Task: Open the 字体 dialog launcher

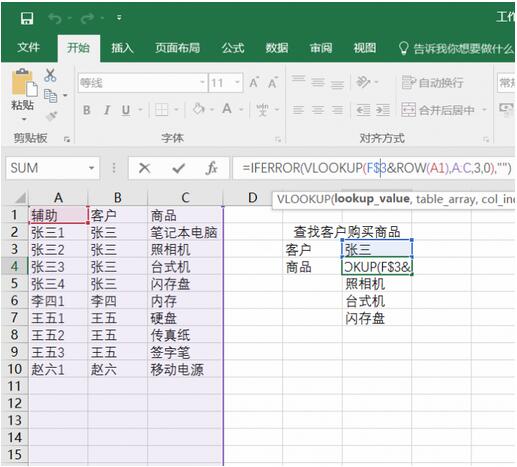Action: coord(278,139)
